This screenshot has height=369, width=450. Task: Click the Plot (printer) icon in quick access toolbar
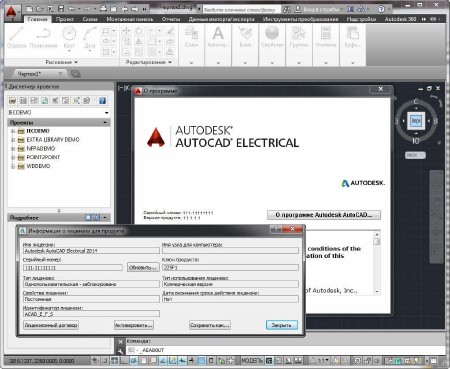104,9
